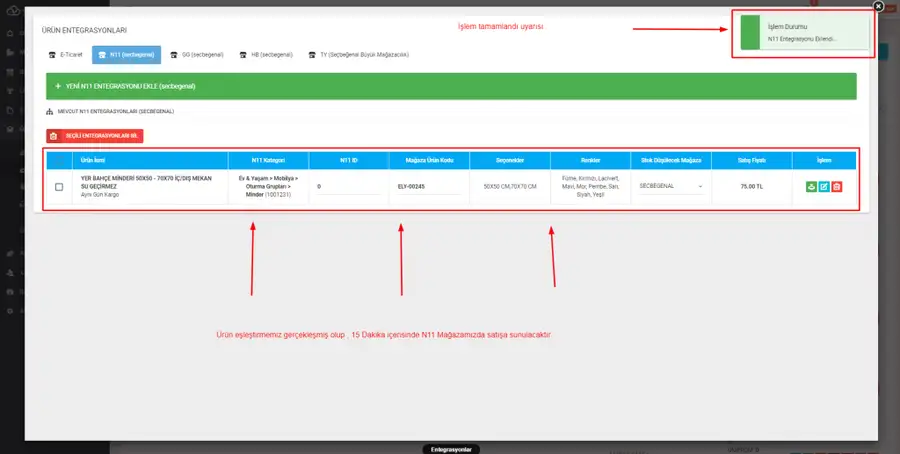Click the sitemap icon beside Mevcut N11 Entegrasyonları
900x454 pixels.
(x=49, y=111)
